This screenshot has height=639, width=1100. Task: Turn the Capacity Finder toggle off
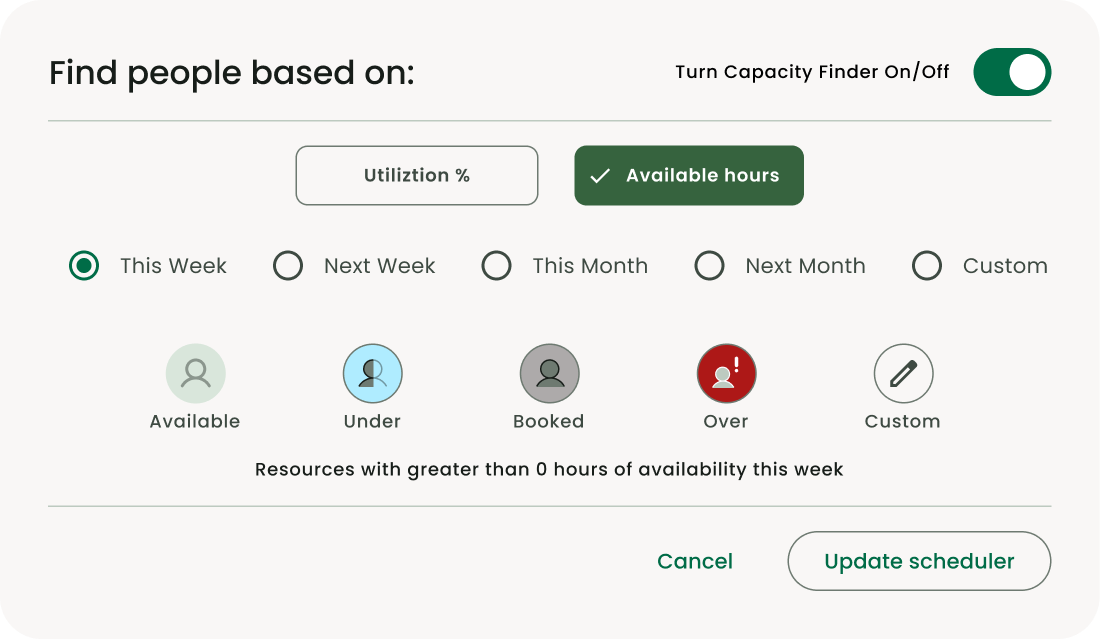1012,72
